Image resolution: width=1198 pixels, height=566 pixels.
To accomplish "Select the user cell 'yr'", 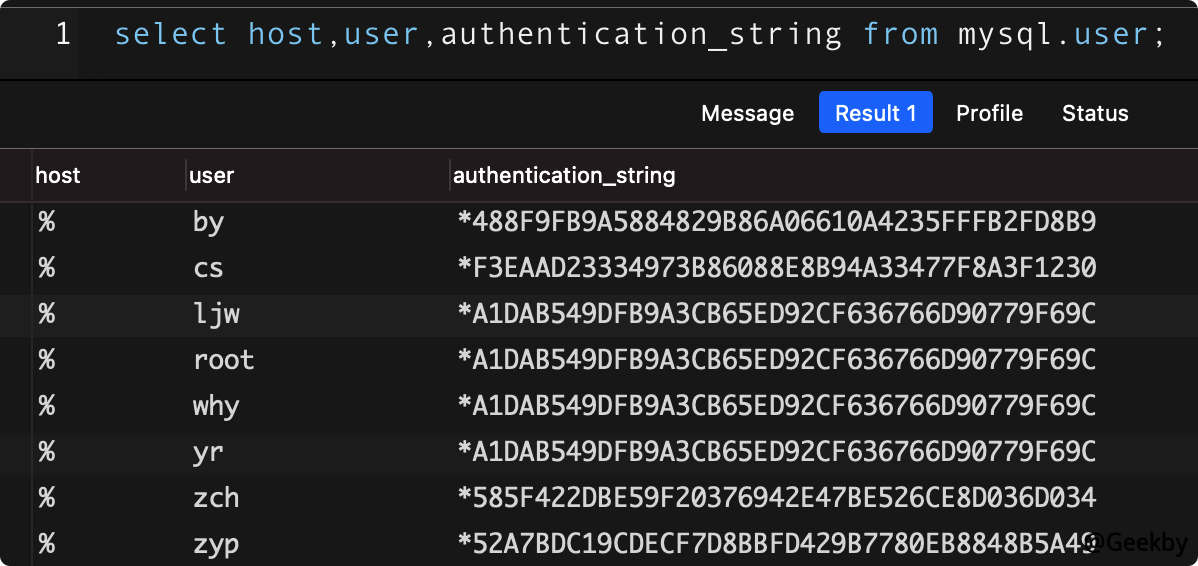I will click(208, 452).
